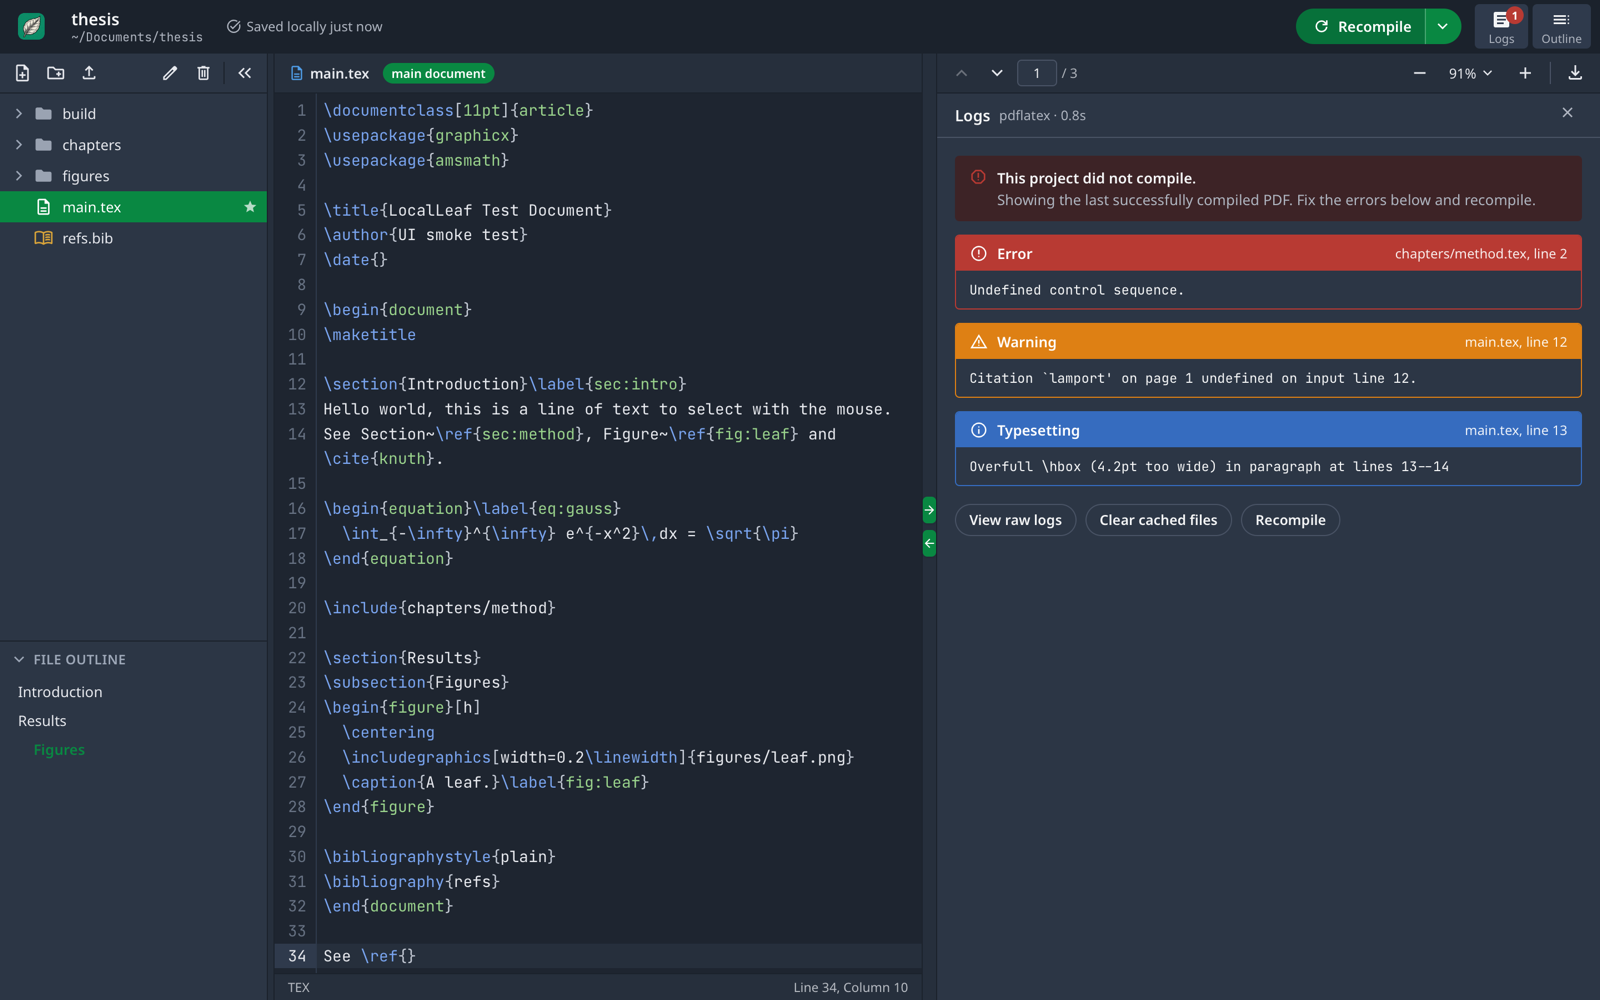This screenshot has width=1600, height=1000.
Task: Open the 91% zoom level dropdown
Action: [1470, 73]
